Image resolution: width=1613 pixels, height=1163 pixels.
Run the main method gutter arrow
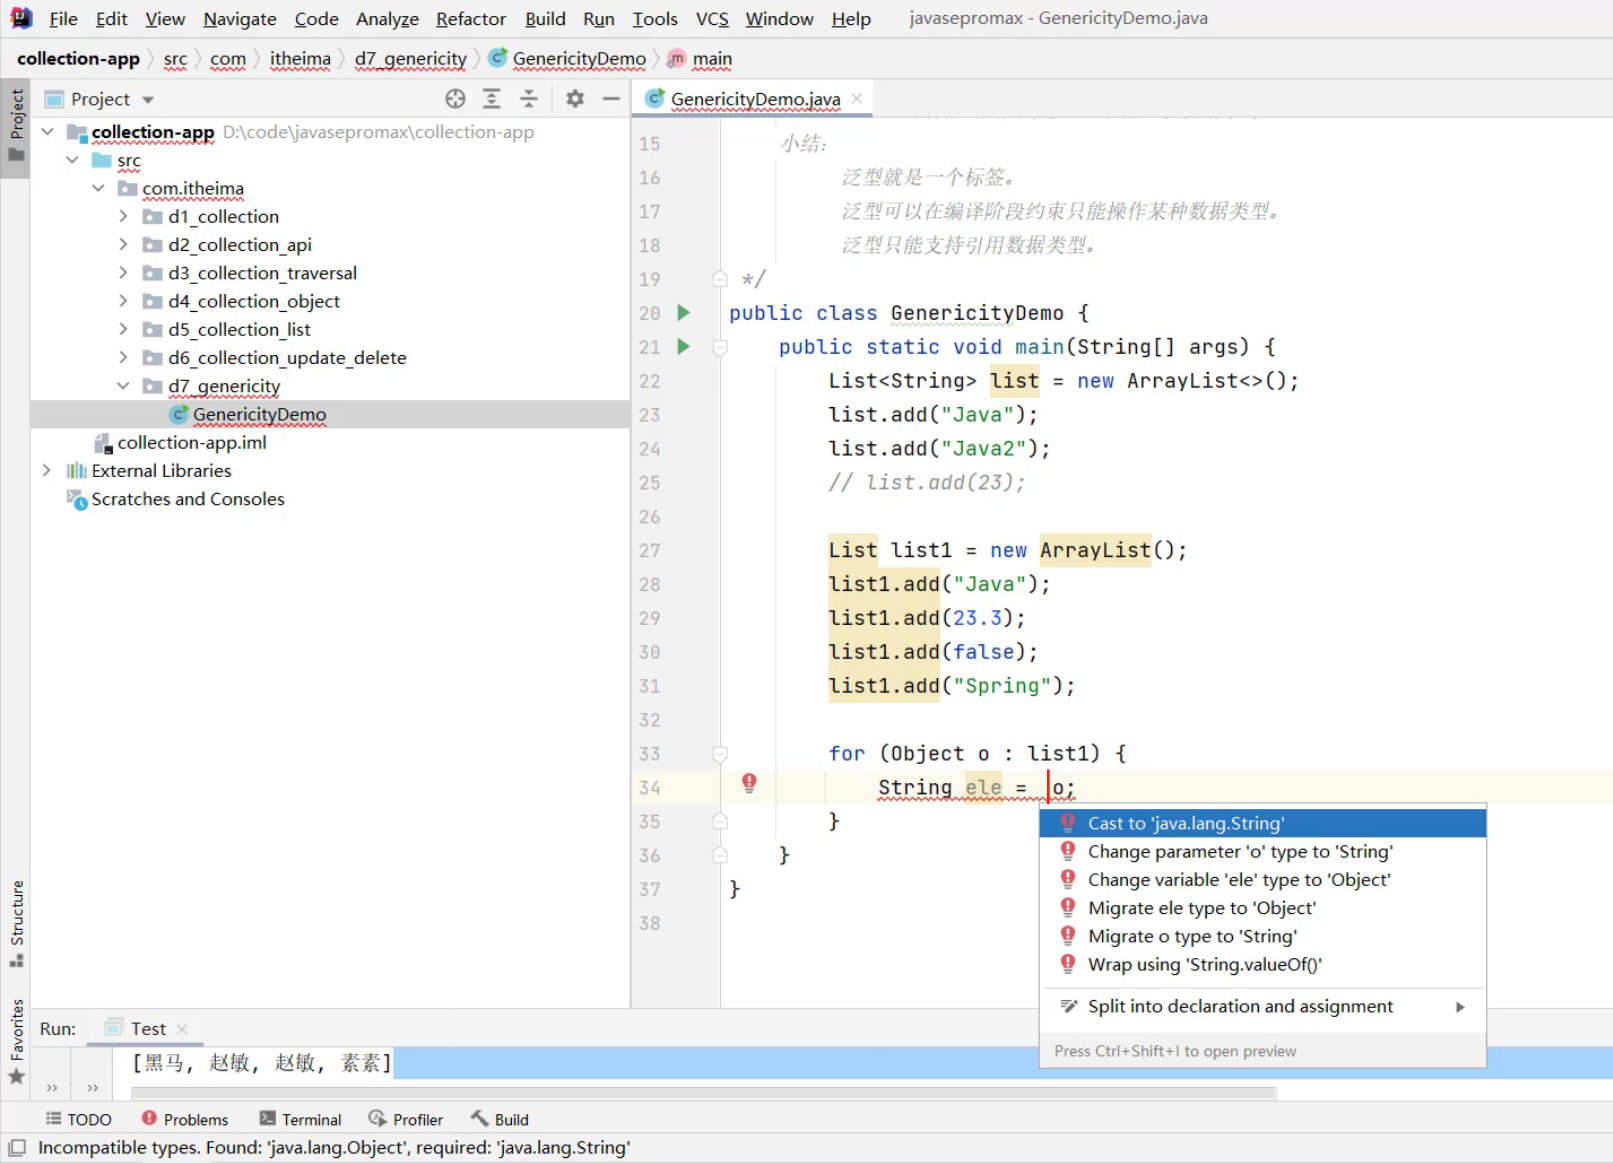(x=684, y=347)
